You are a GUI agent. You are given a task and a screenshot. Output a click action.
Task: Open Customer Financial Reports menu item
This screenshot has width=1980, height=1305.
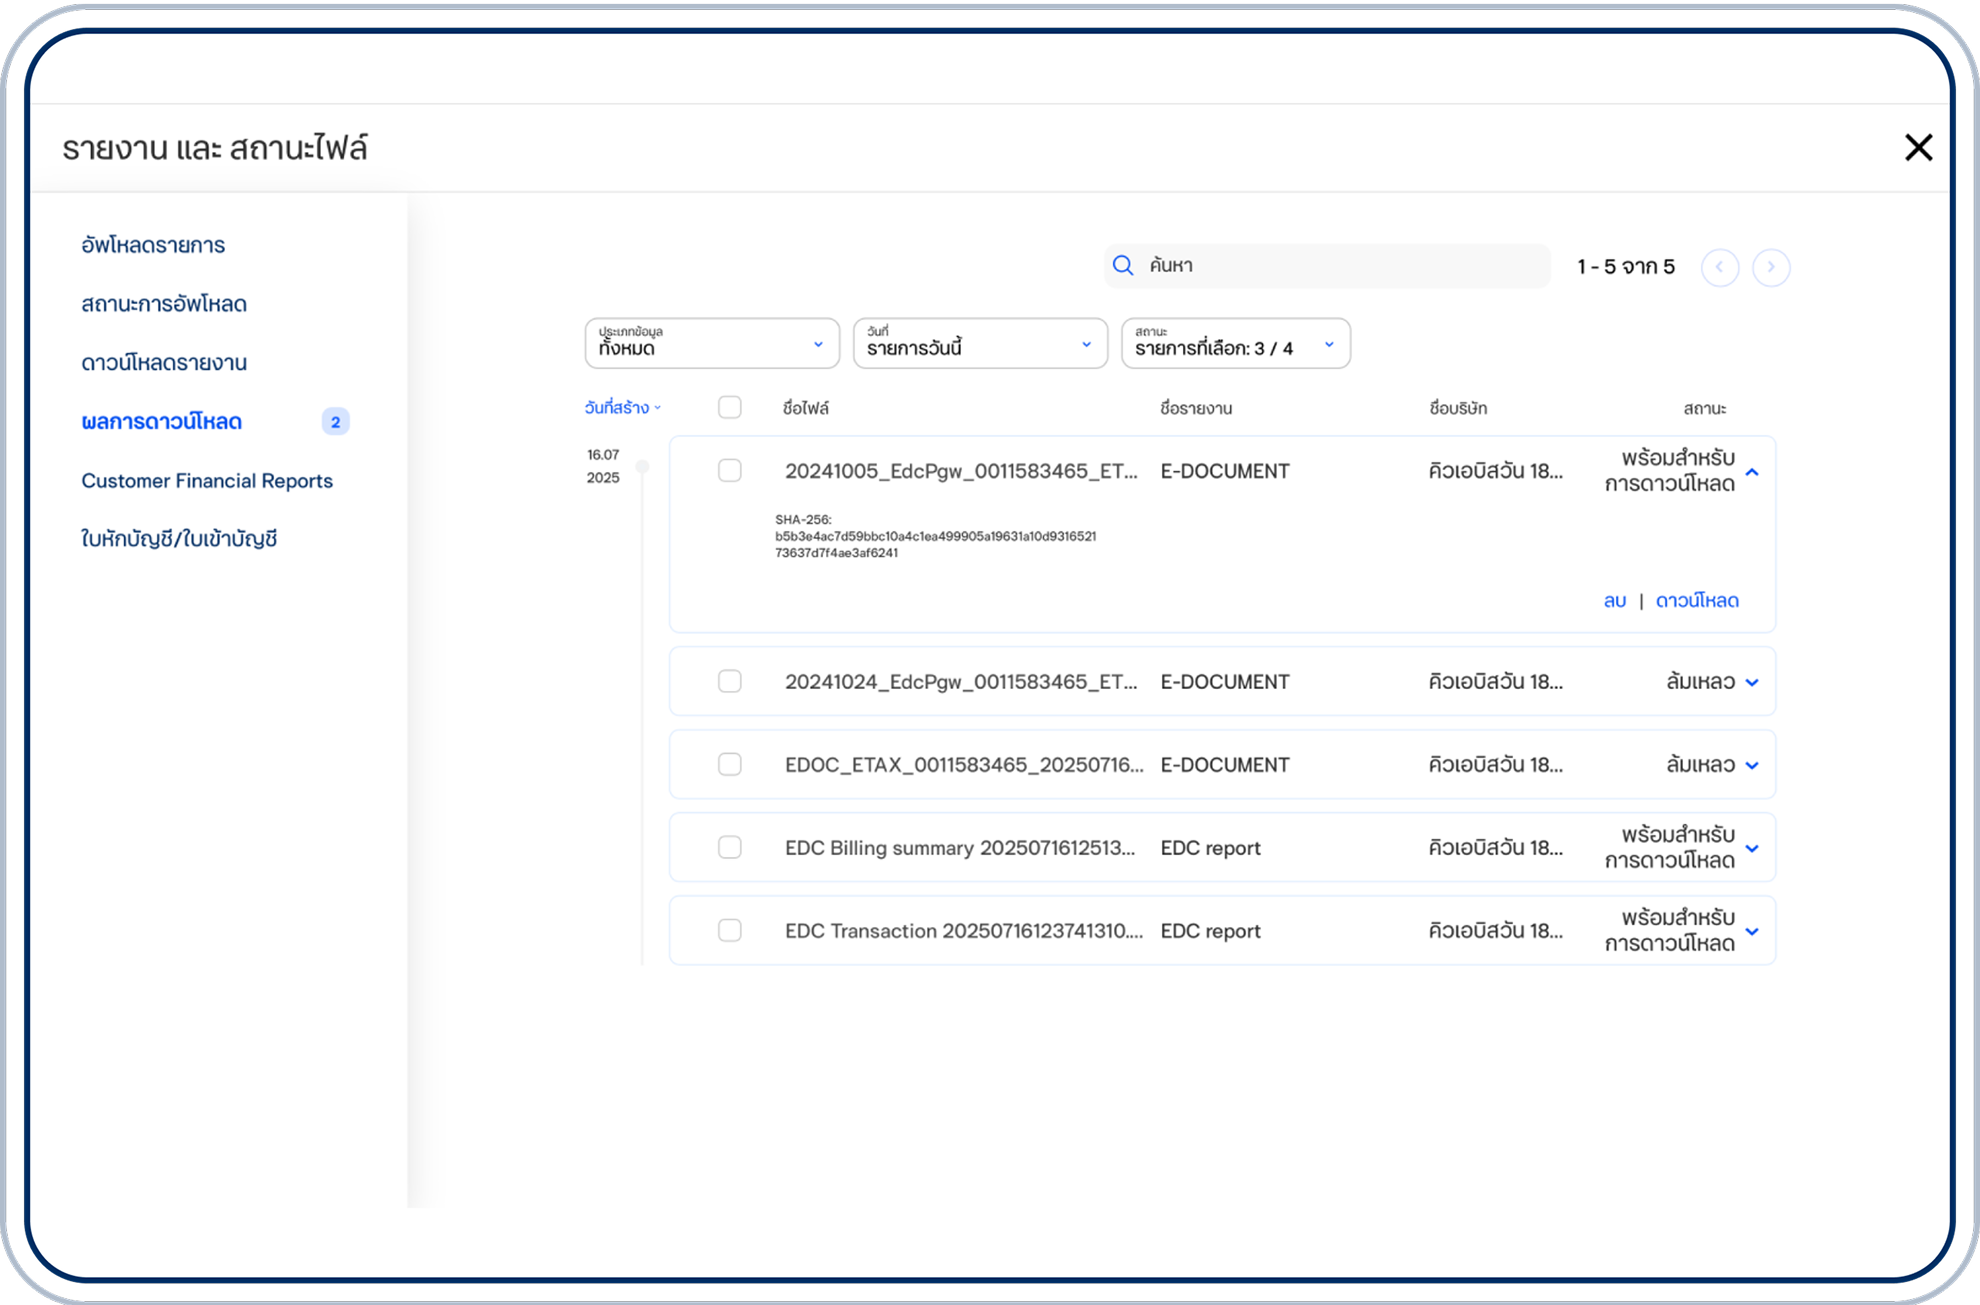point(207,481)
